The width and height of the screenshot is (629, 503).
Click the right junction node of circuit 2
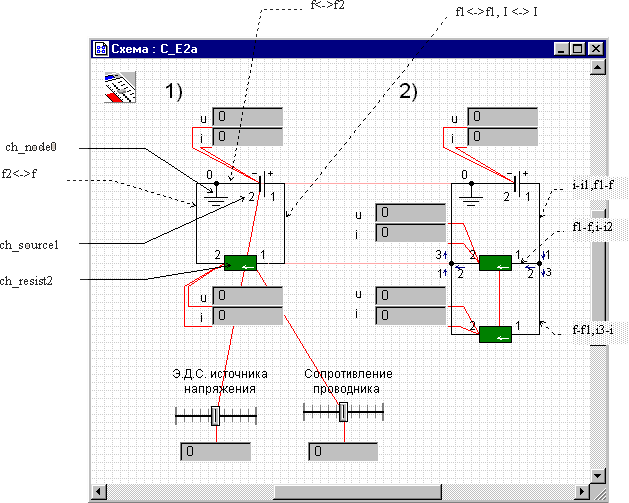540,264
